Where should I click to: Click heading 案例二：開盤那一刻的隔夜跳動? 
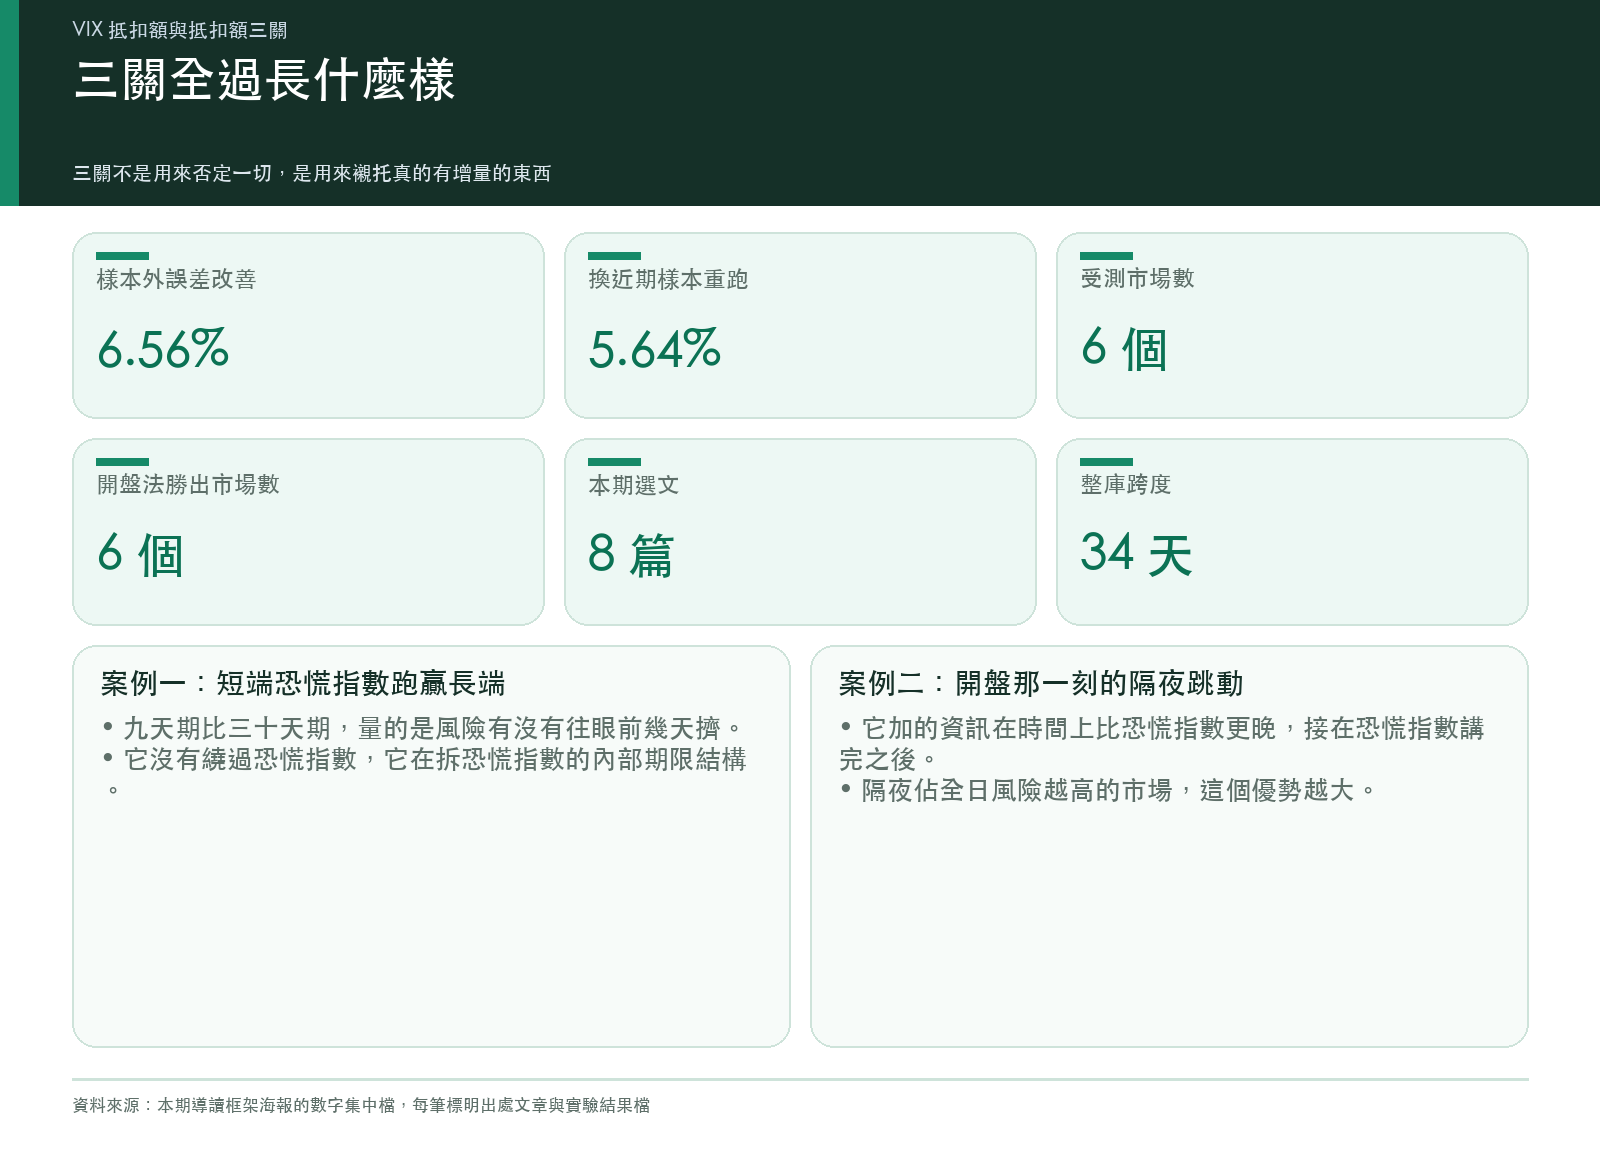click(x=1041, y=684)
